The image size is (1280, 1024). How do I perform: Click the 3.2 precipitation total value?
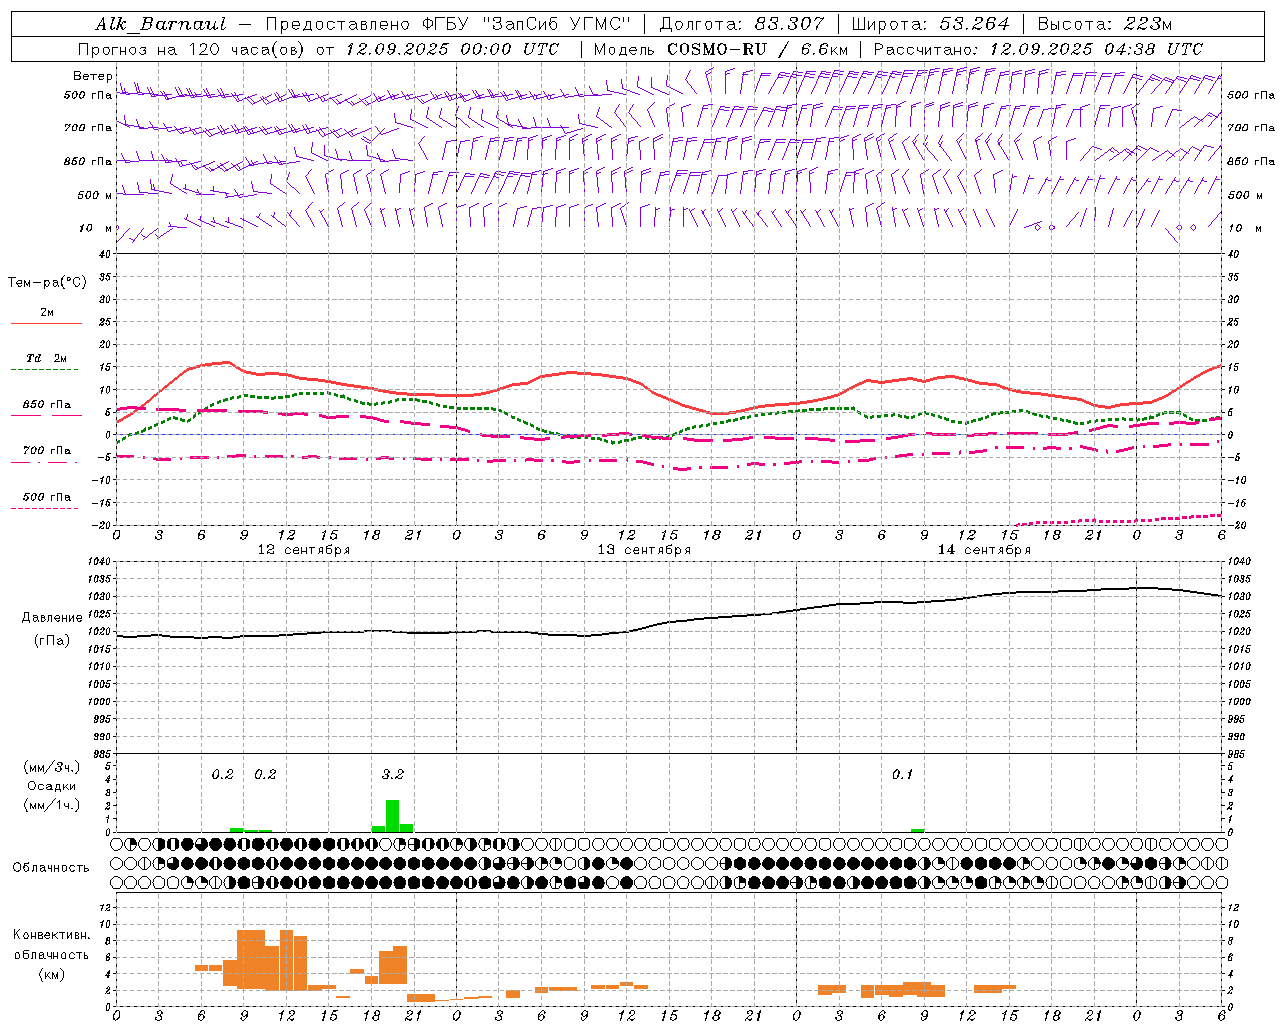pyautogui.click(x=393, y=774)
